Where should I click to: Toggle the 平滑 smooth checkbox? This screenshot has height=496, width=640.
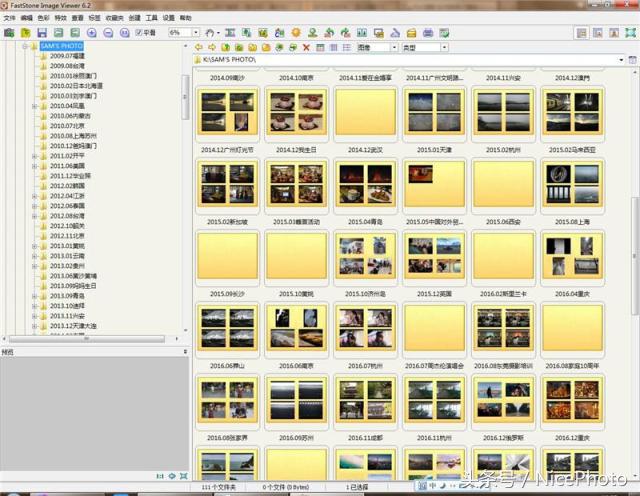(x=139, y=33)
